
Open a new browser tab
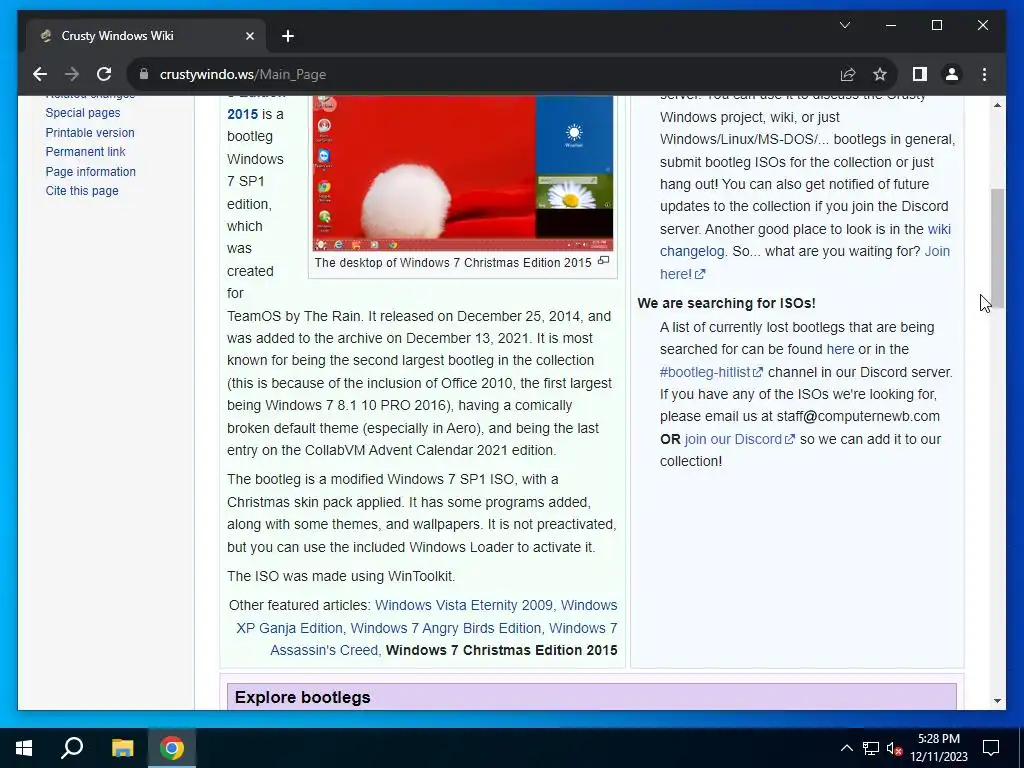288,36
